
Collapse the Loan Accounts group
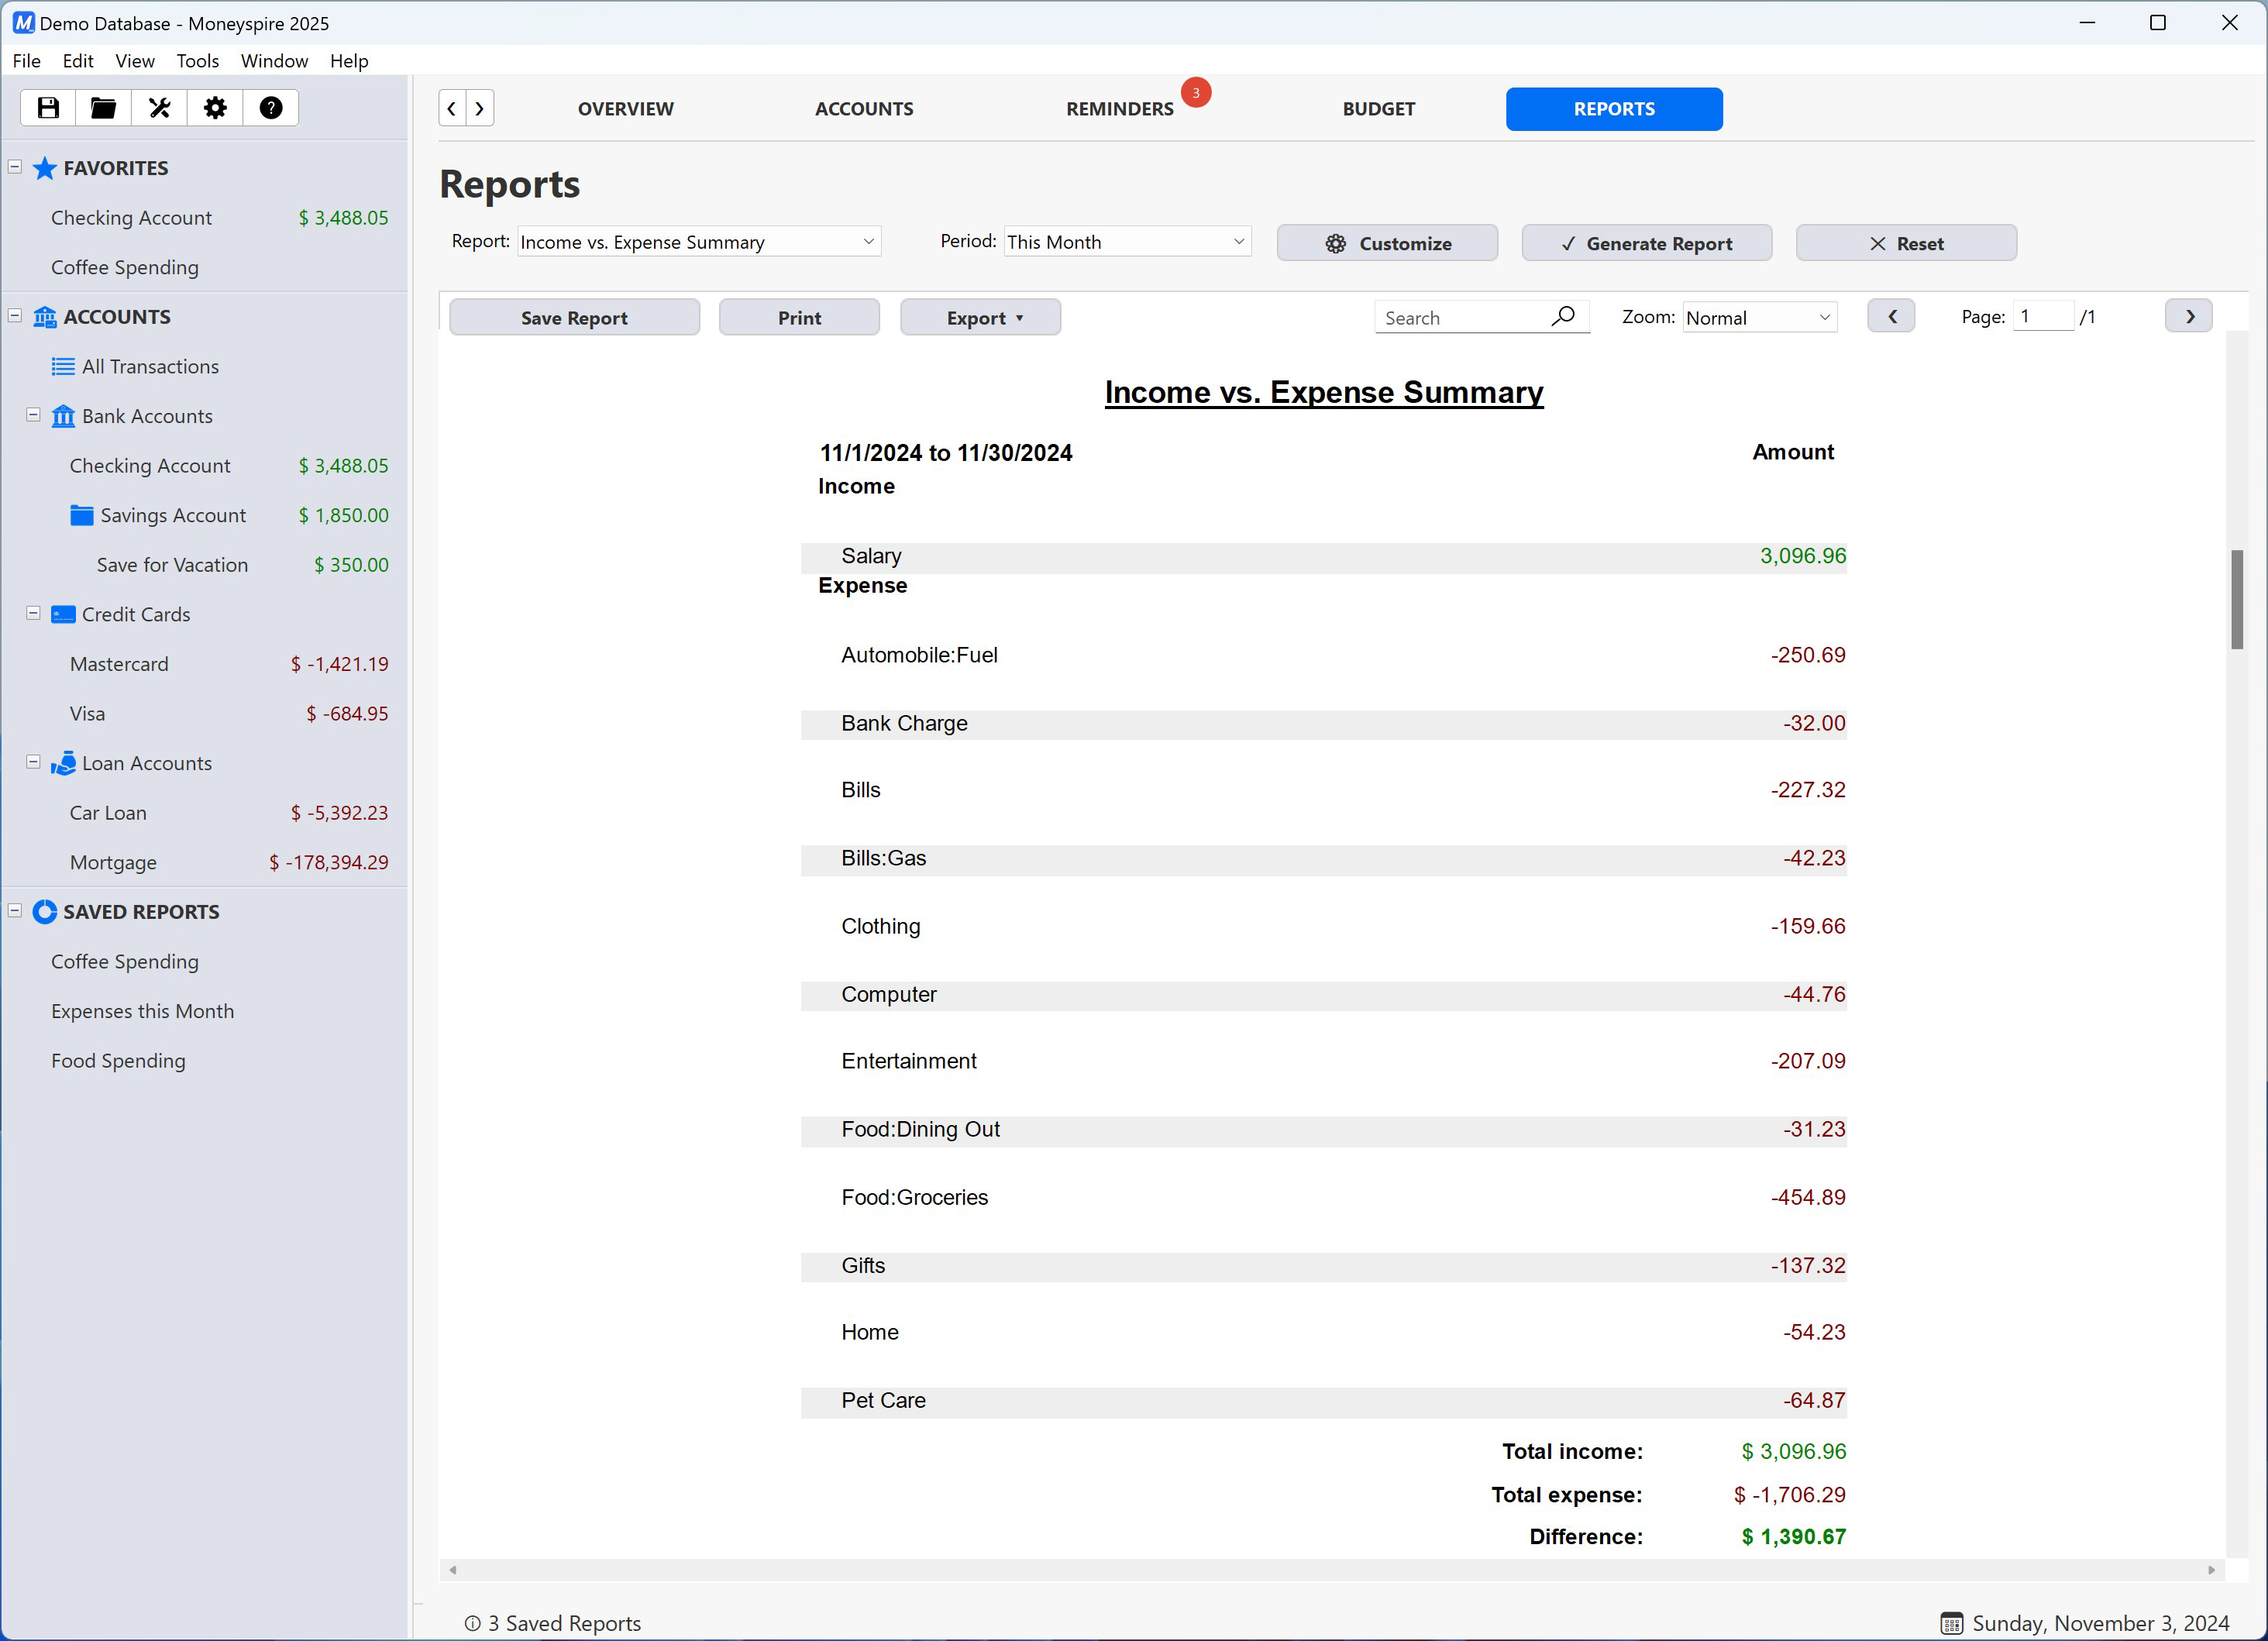(x=33, y=762)
